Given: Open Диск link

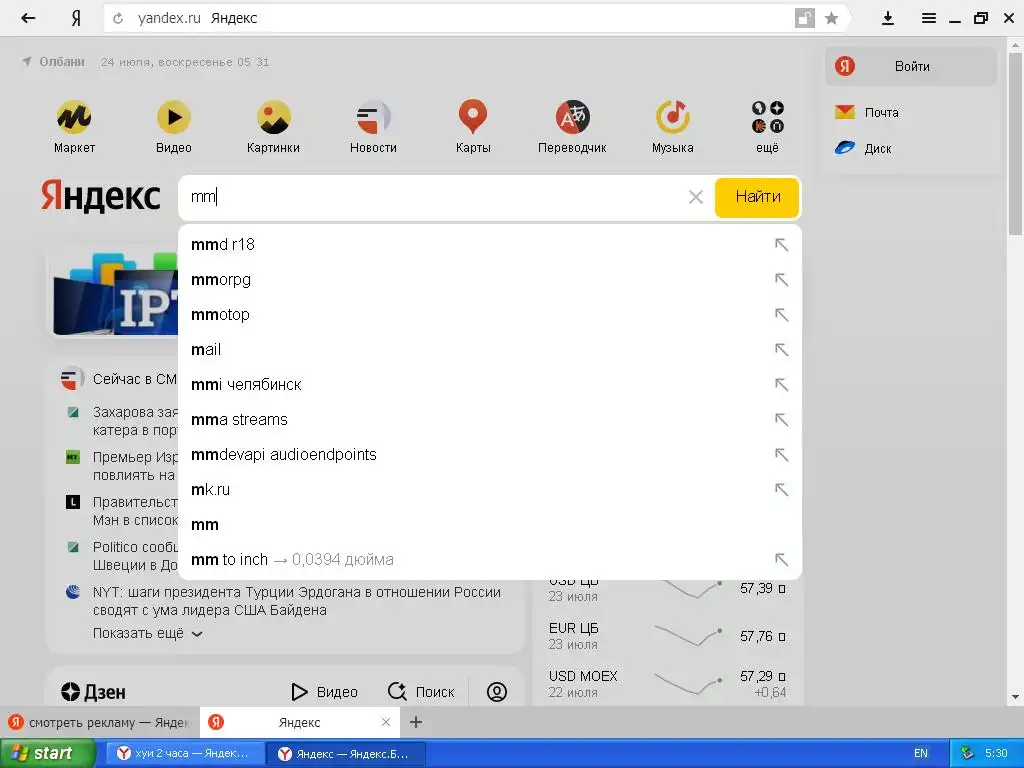Looking at the screenshot, I should click(863, 148).
